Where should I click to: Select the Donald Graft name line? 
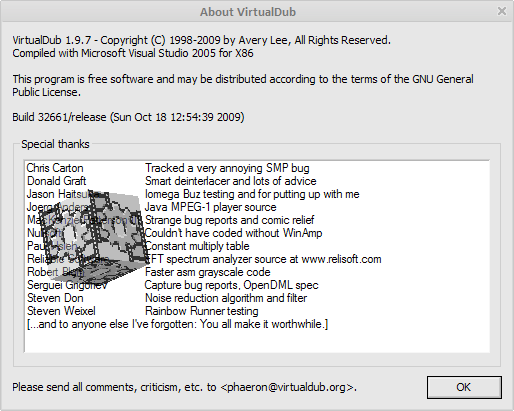tap(57, 181)
